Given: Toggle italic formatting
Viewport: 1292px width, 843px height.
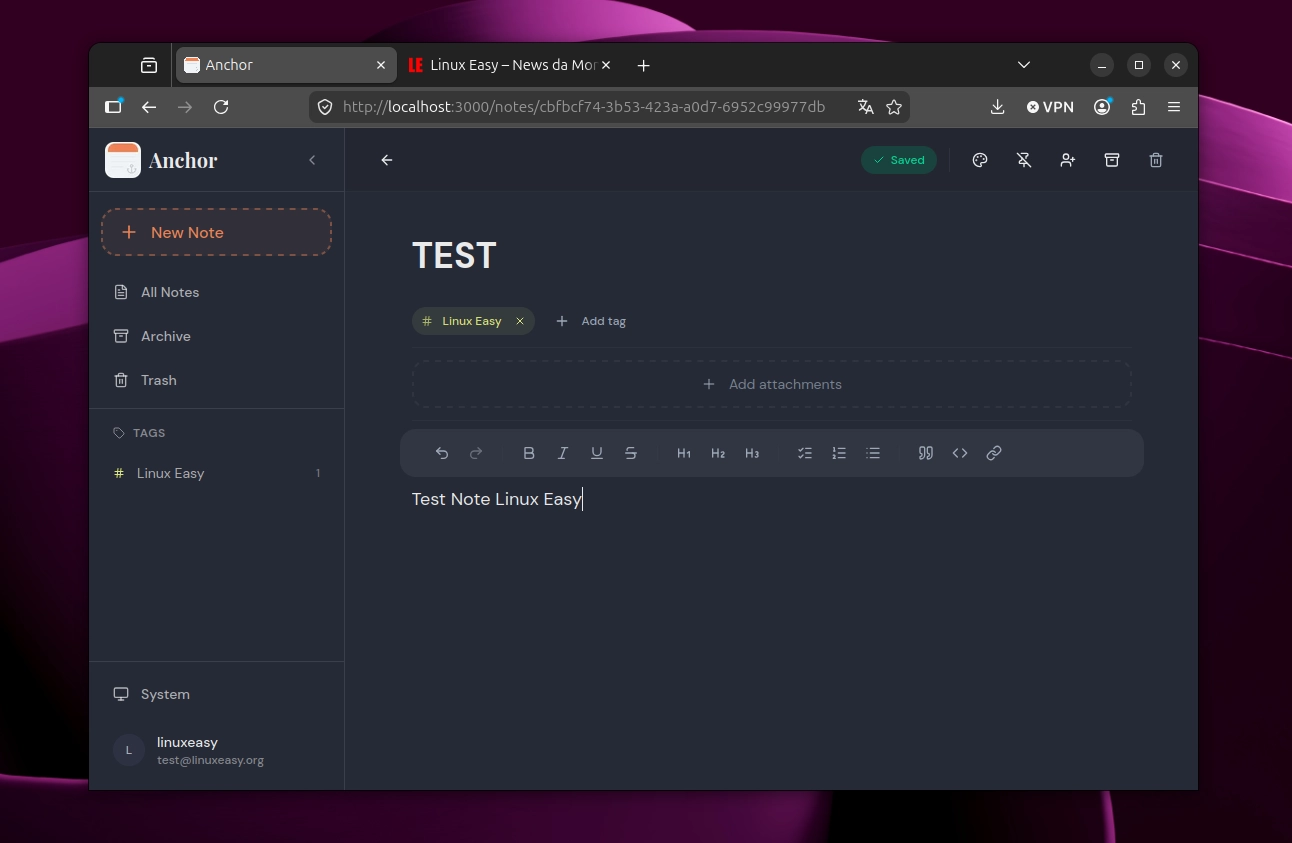Looking at the screenshot, I should click(563, 453).
